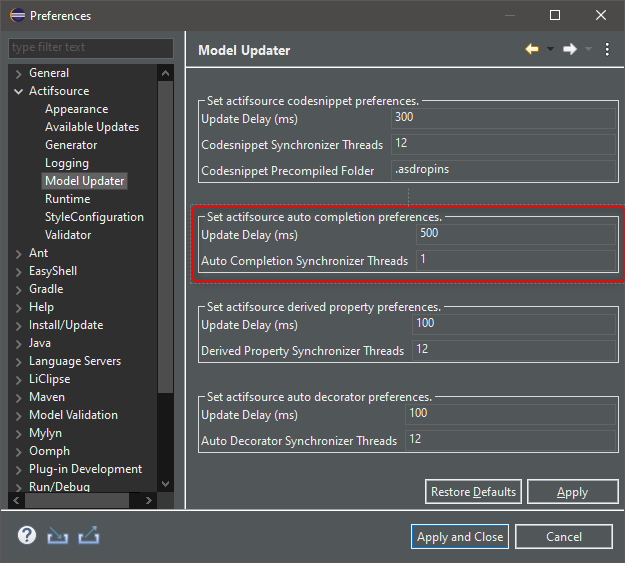The height and width of the screenshot is (563, 625).
Task: Click the Restore Defaults button
Action: tap(473, 492)
